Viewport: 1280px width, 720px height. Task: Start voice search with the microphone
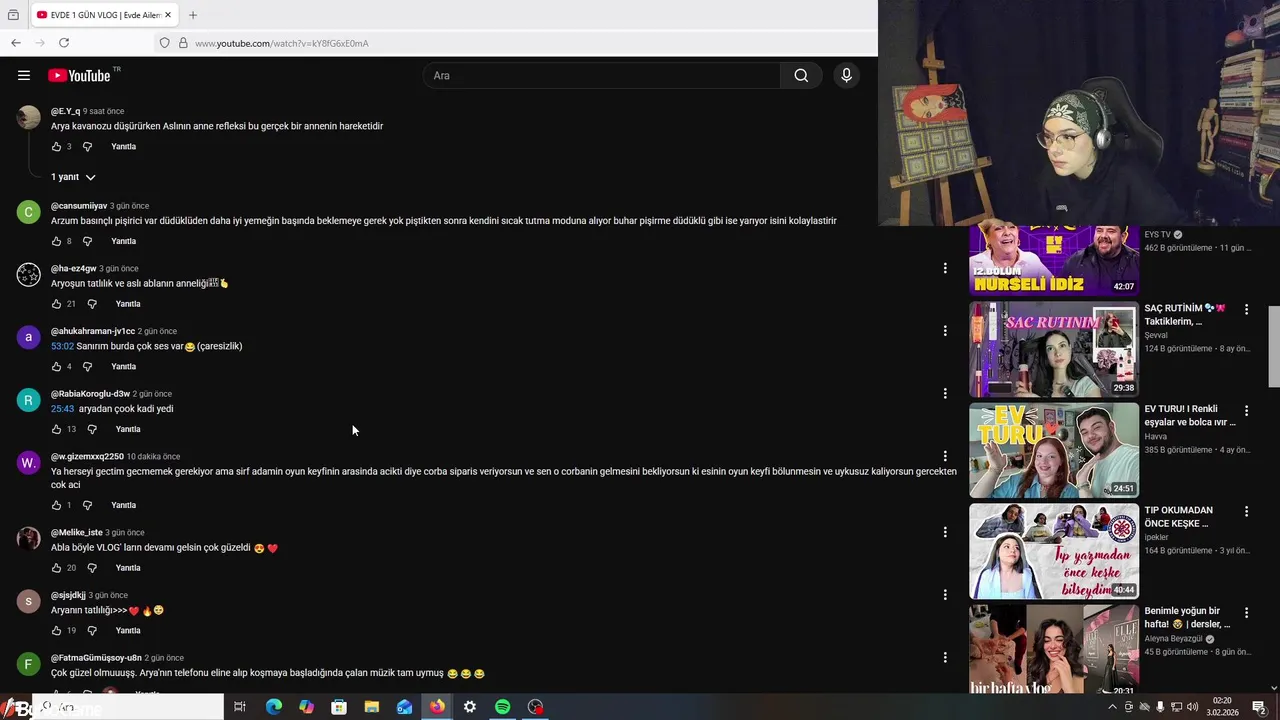846,75
